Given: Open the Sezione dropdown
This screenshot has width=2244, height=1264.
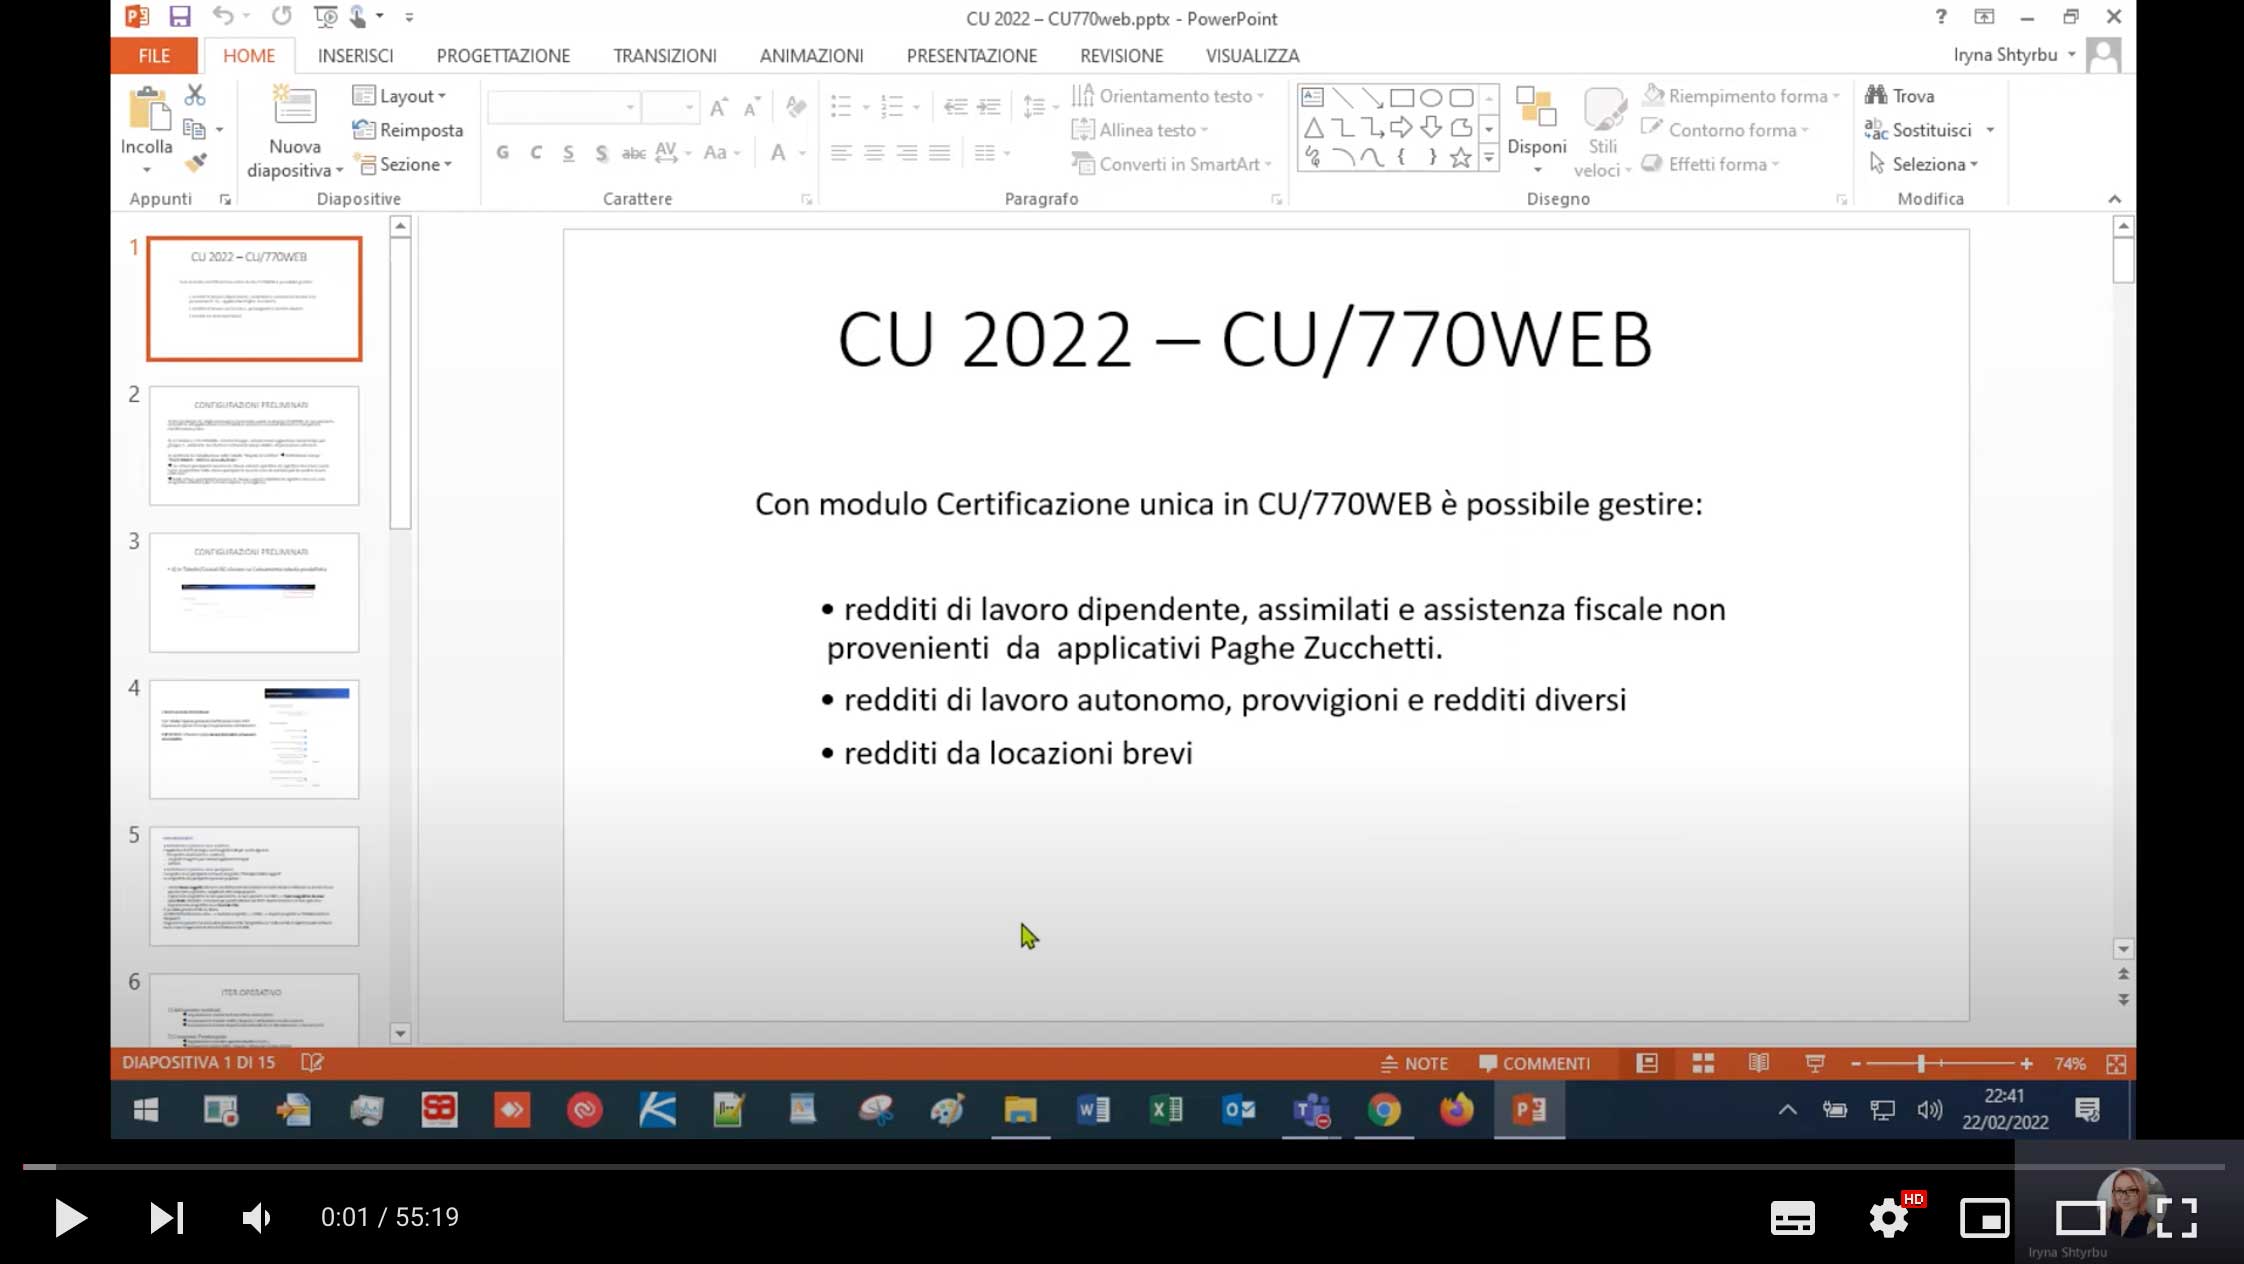Looking at the screenshot, I should (x=404, y=164).
